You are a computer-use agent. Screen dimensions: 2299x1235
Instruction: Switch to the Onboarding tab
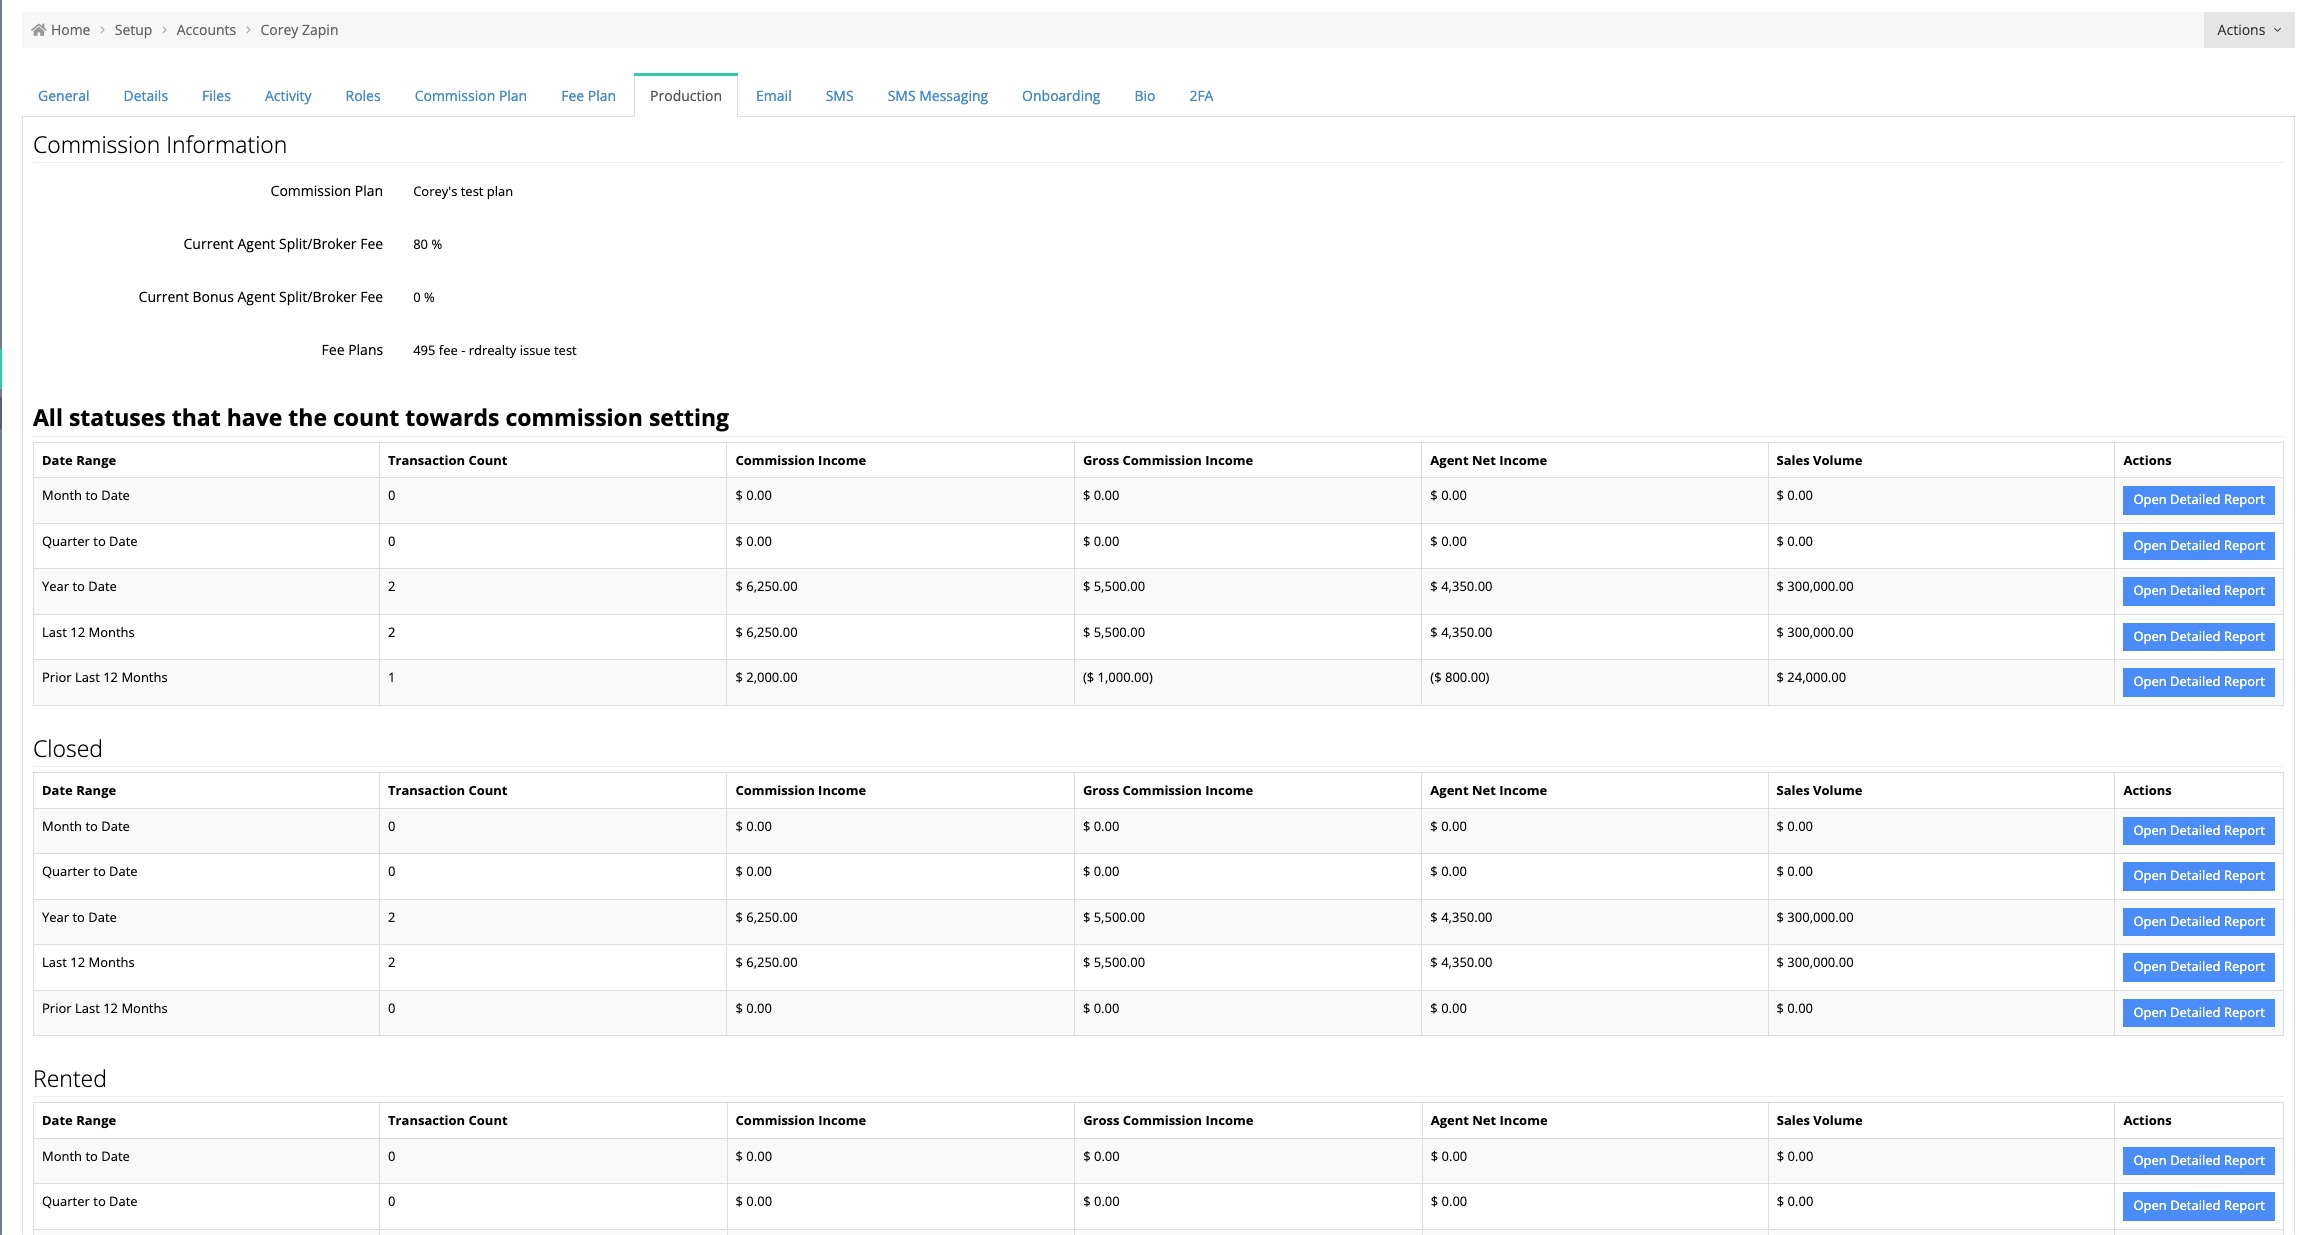[x=1060, y=96]
